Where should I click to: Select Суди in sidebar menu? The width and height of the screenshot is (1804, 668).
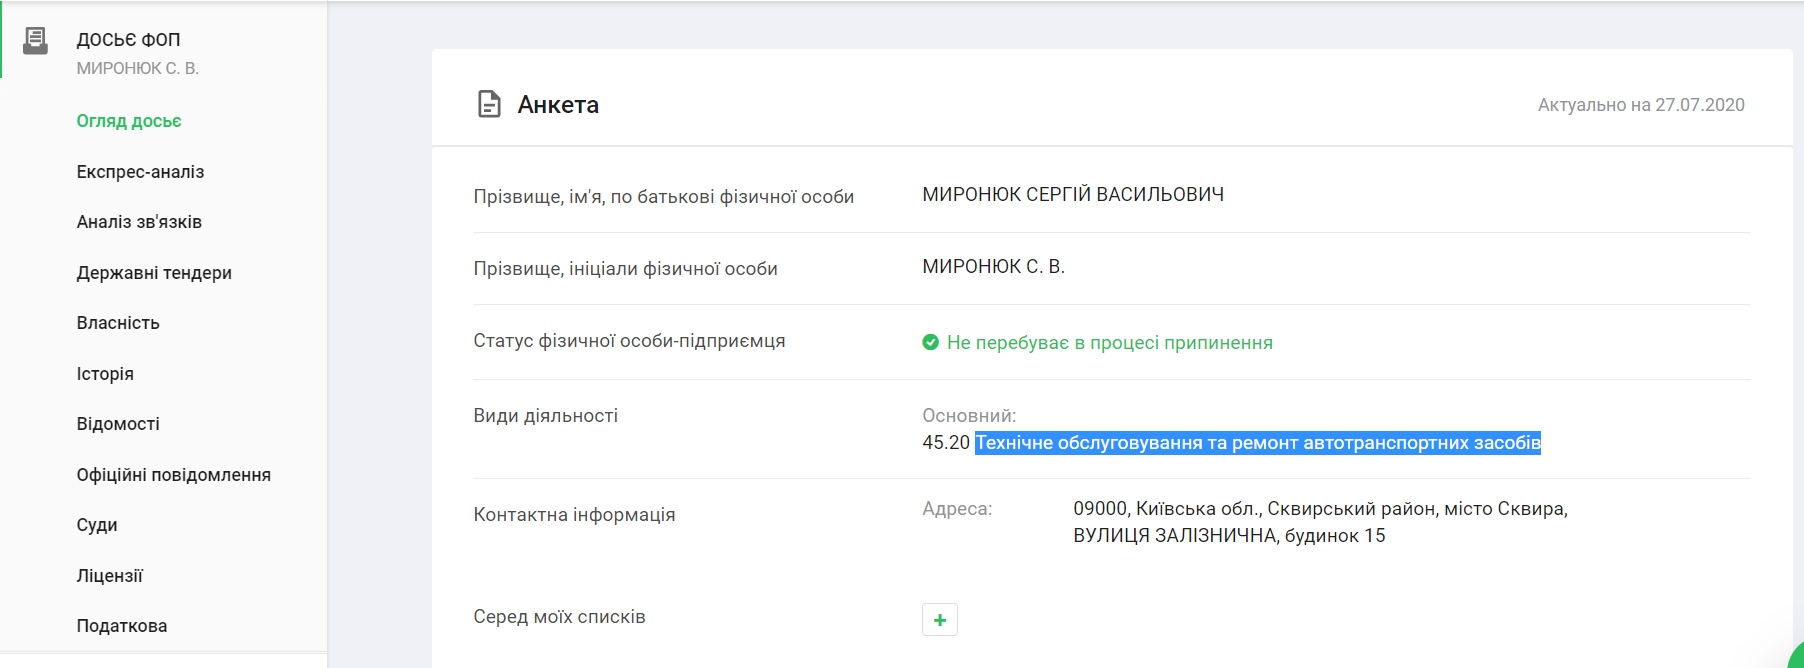click(x=97, y=525)
